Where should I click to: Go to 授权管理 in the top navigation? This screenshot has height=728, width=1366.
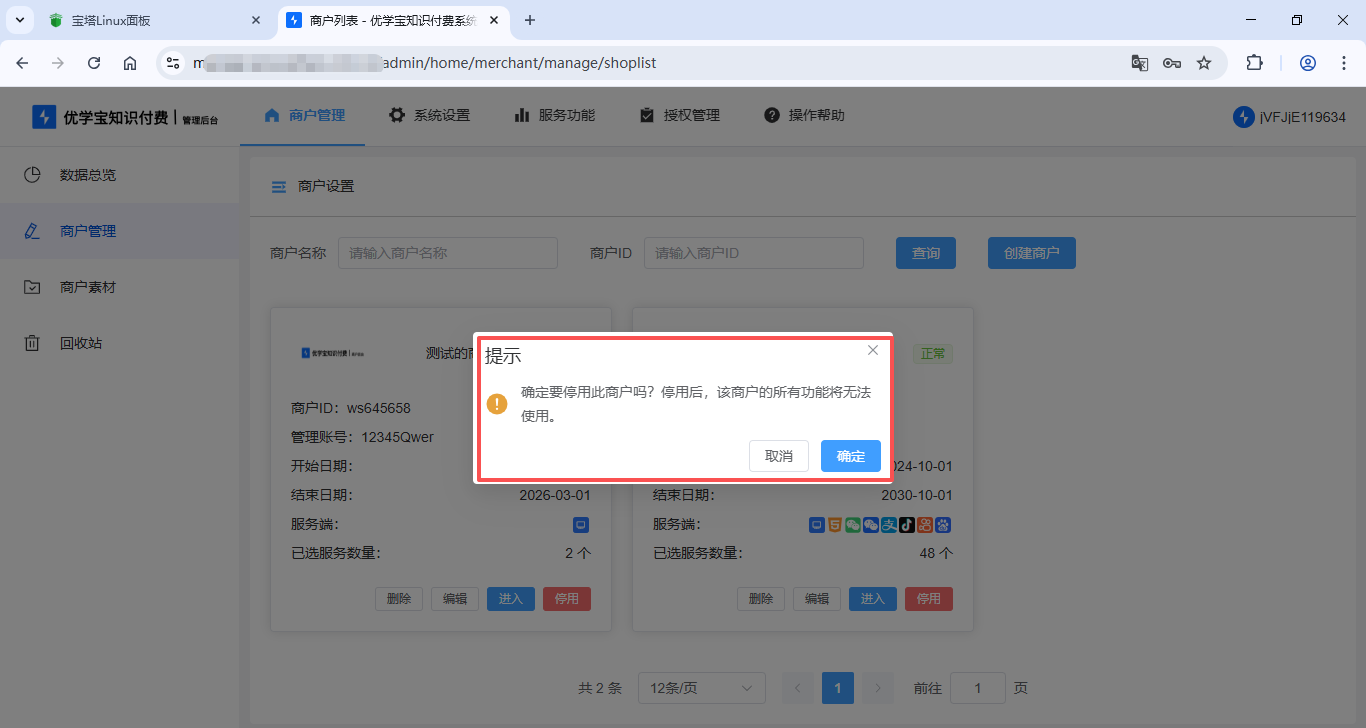pyautogui.click(x=679, y=115)
